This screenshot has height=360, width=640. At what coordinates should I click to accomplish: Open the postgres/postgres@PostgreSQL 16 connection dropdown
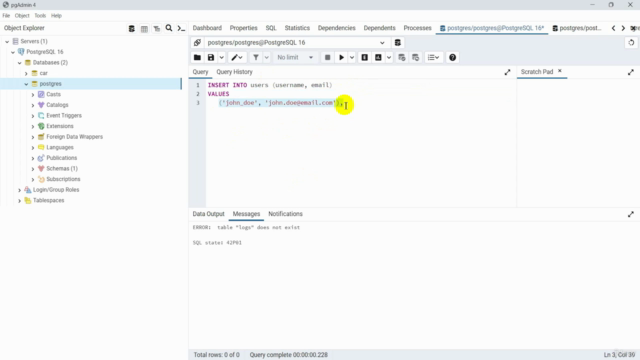(296, 42)
